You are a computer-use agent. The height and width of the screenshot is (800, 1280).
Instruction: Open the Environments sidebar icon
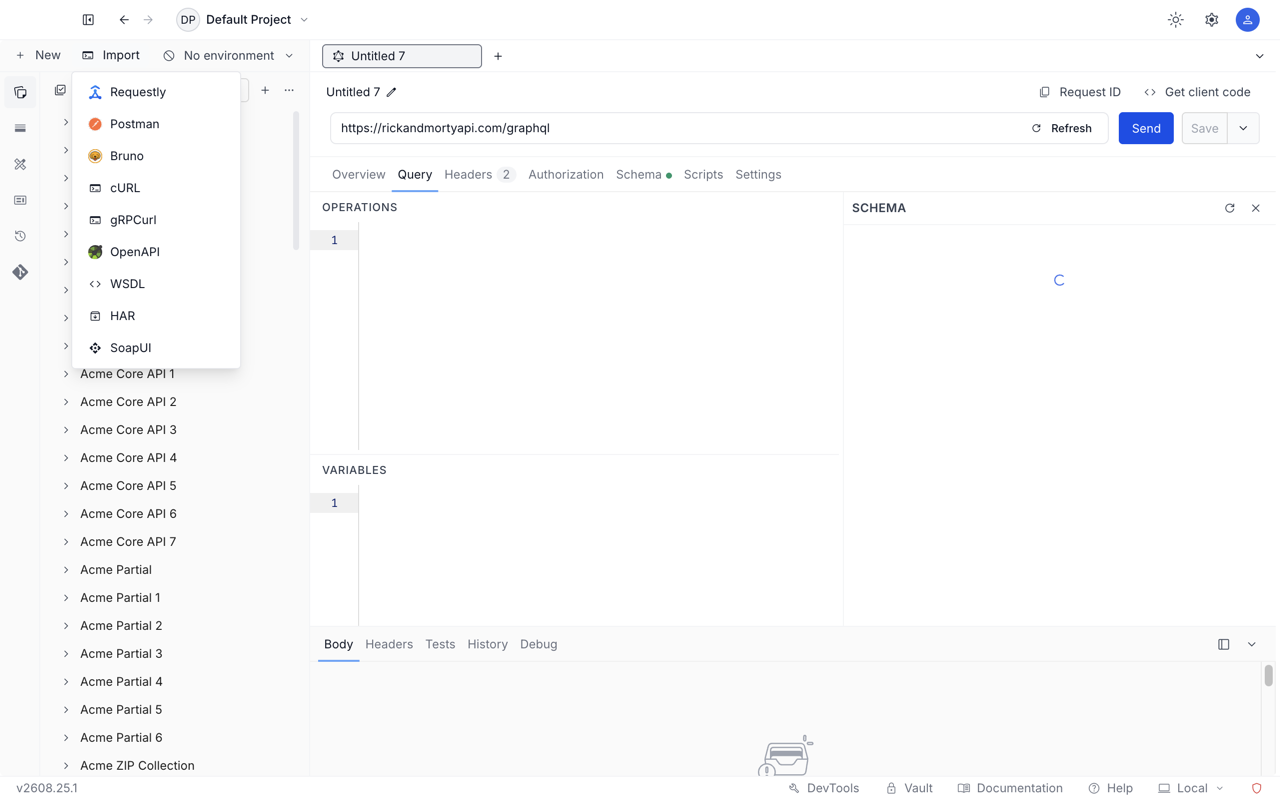(x=20, y=128)
